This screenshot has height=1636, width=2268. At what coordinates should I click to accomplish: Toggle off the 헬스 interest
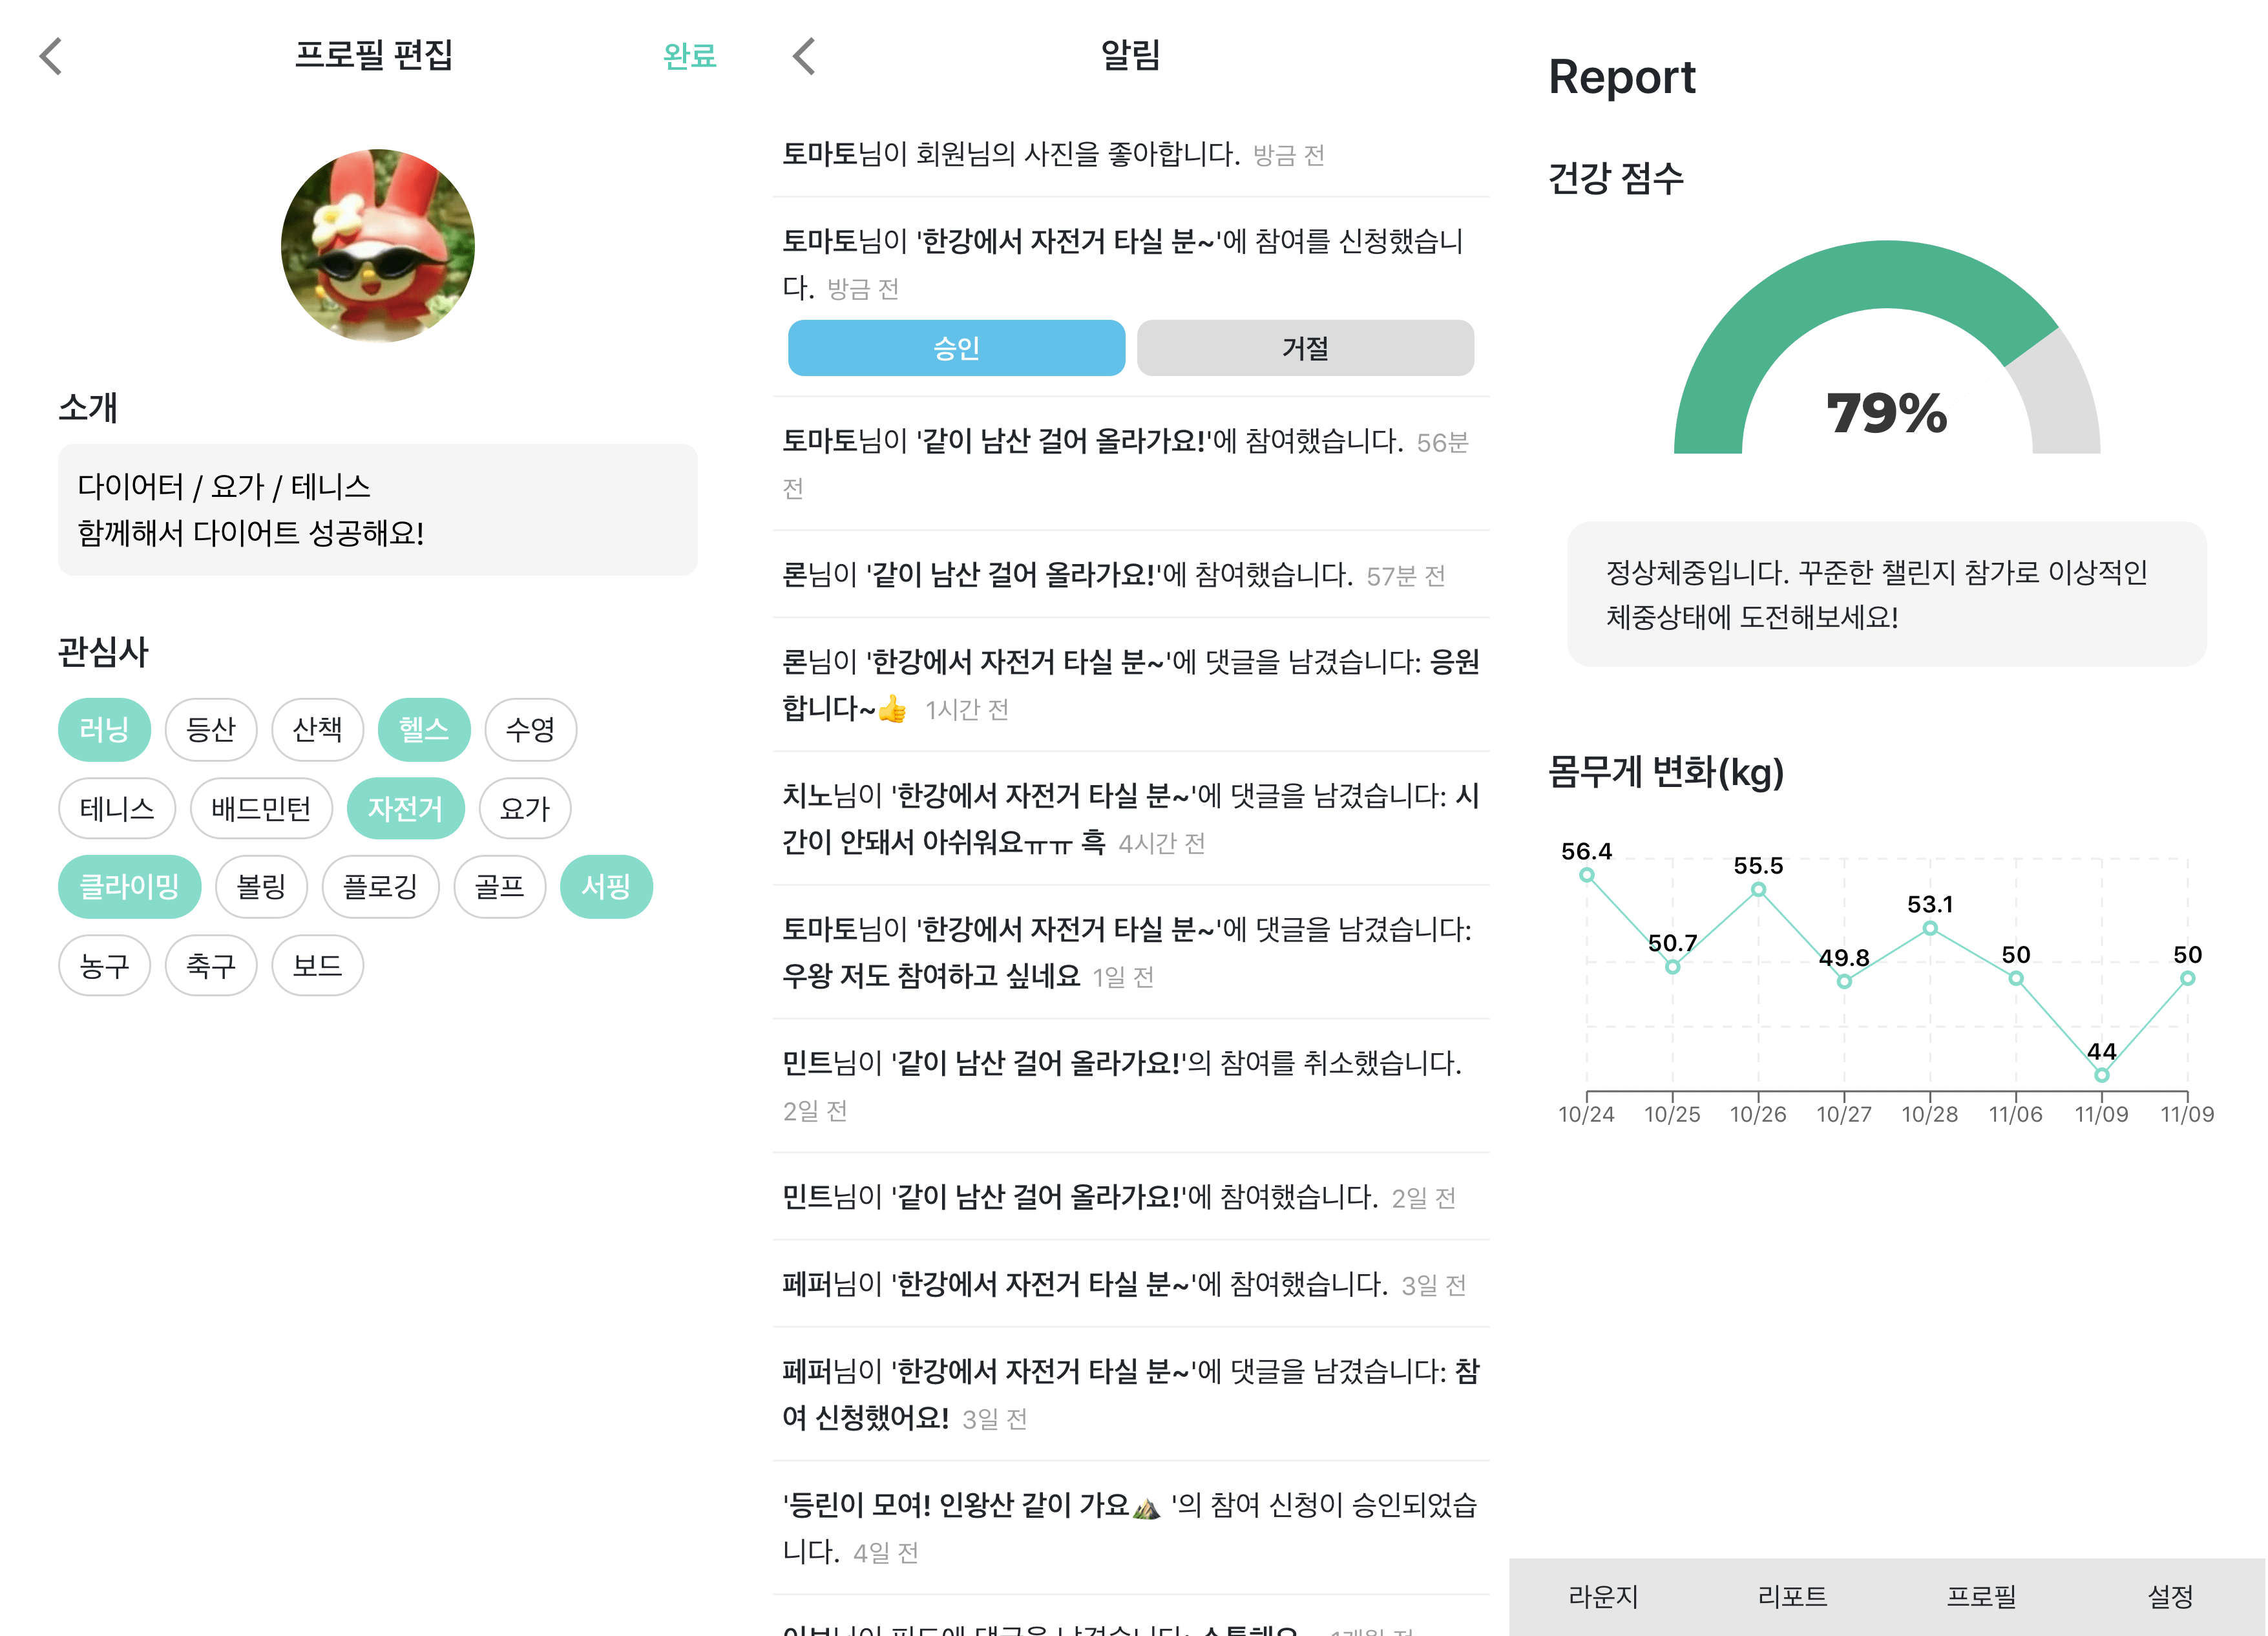(424, 729)
